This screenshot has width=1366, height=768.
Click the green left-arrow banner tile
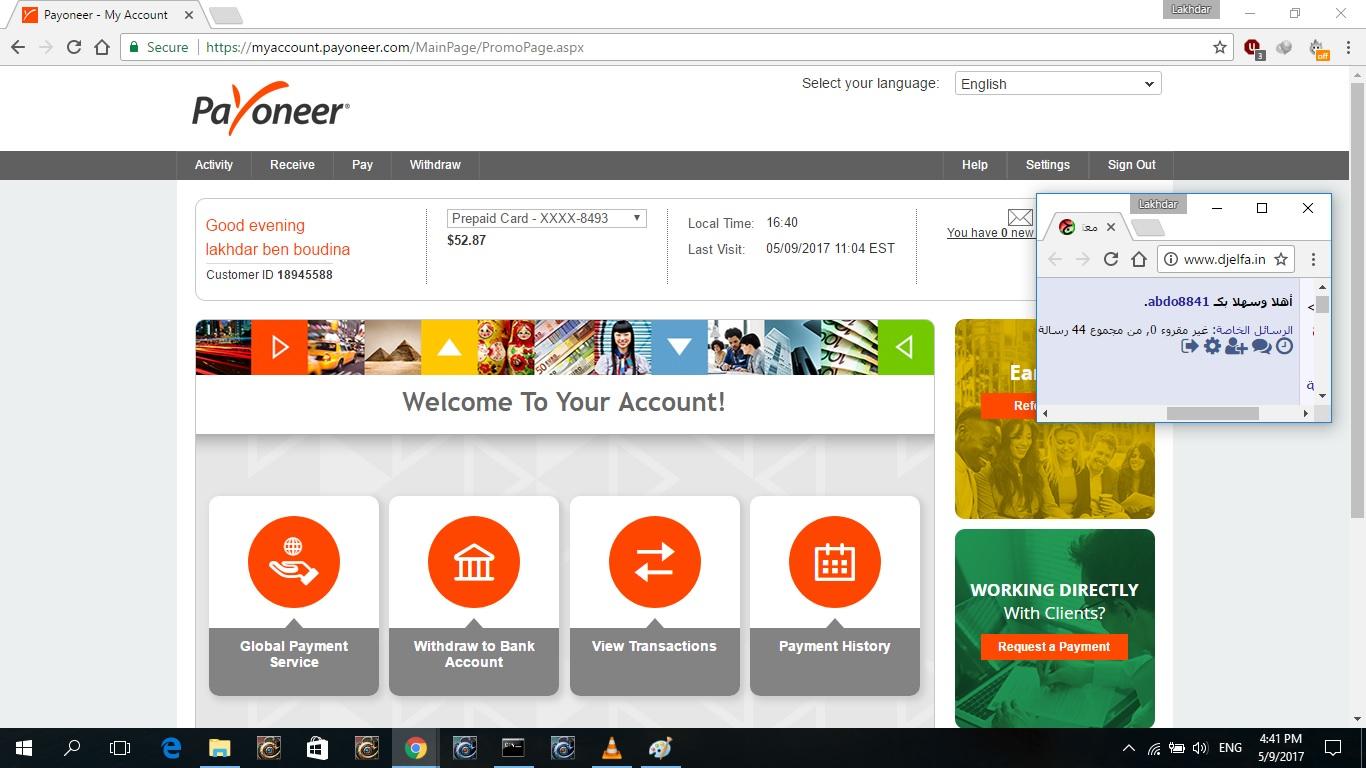click(x=905, y=347)
